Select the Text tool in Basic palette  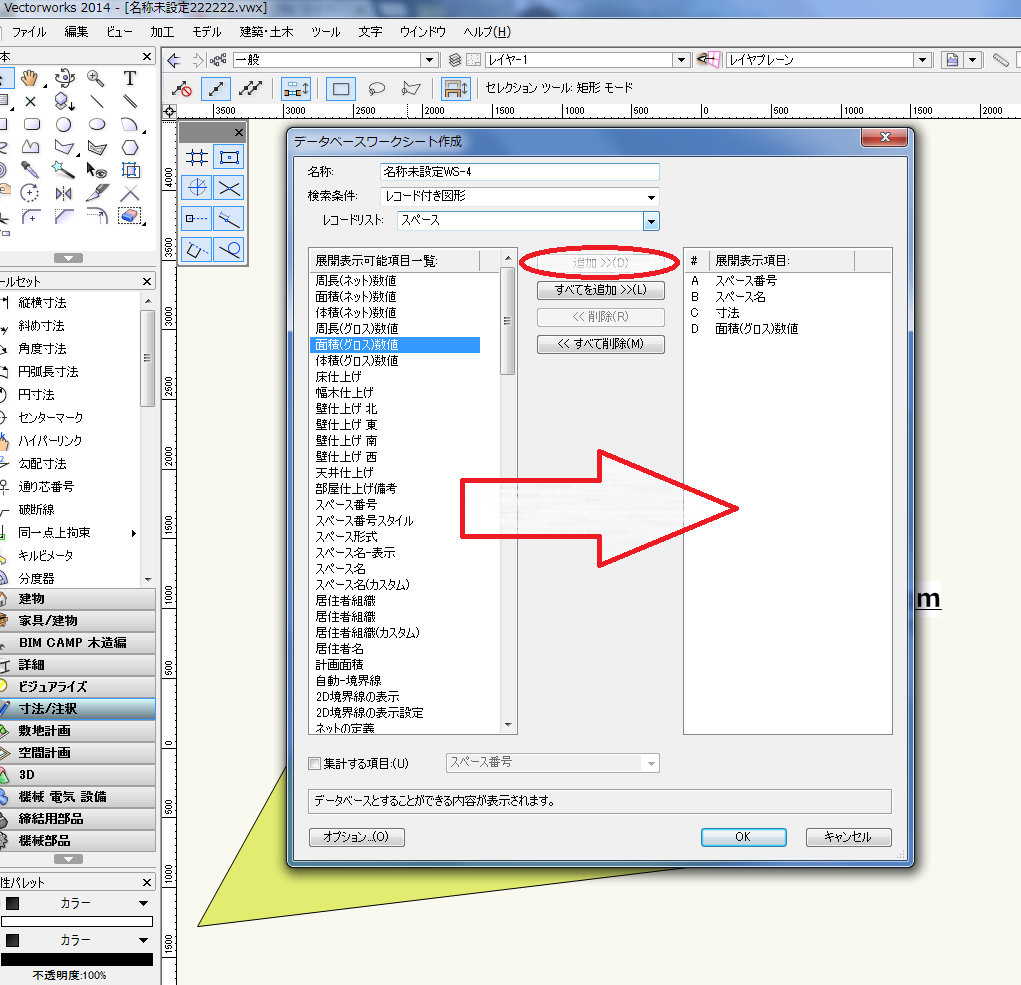[x=130, y=78]
